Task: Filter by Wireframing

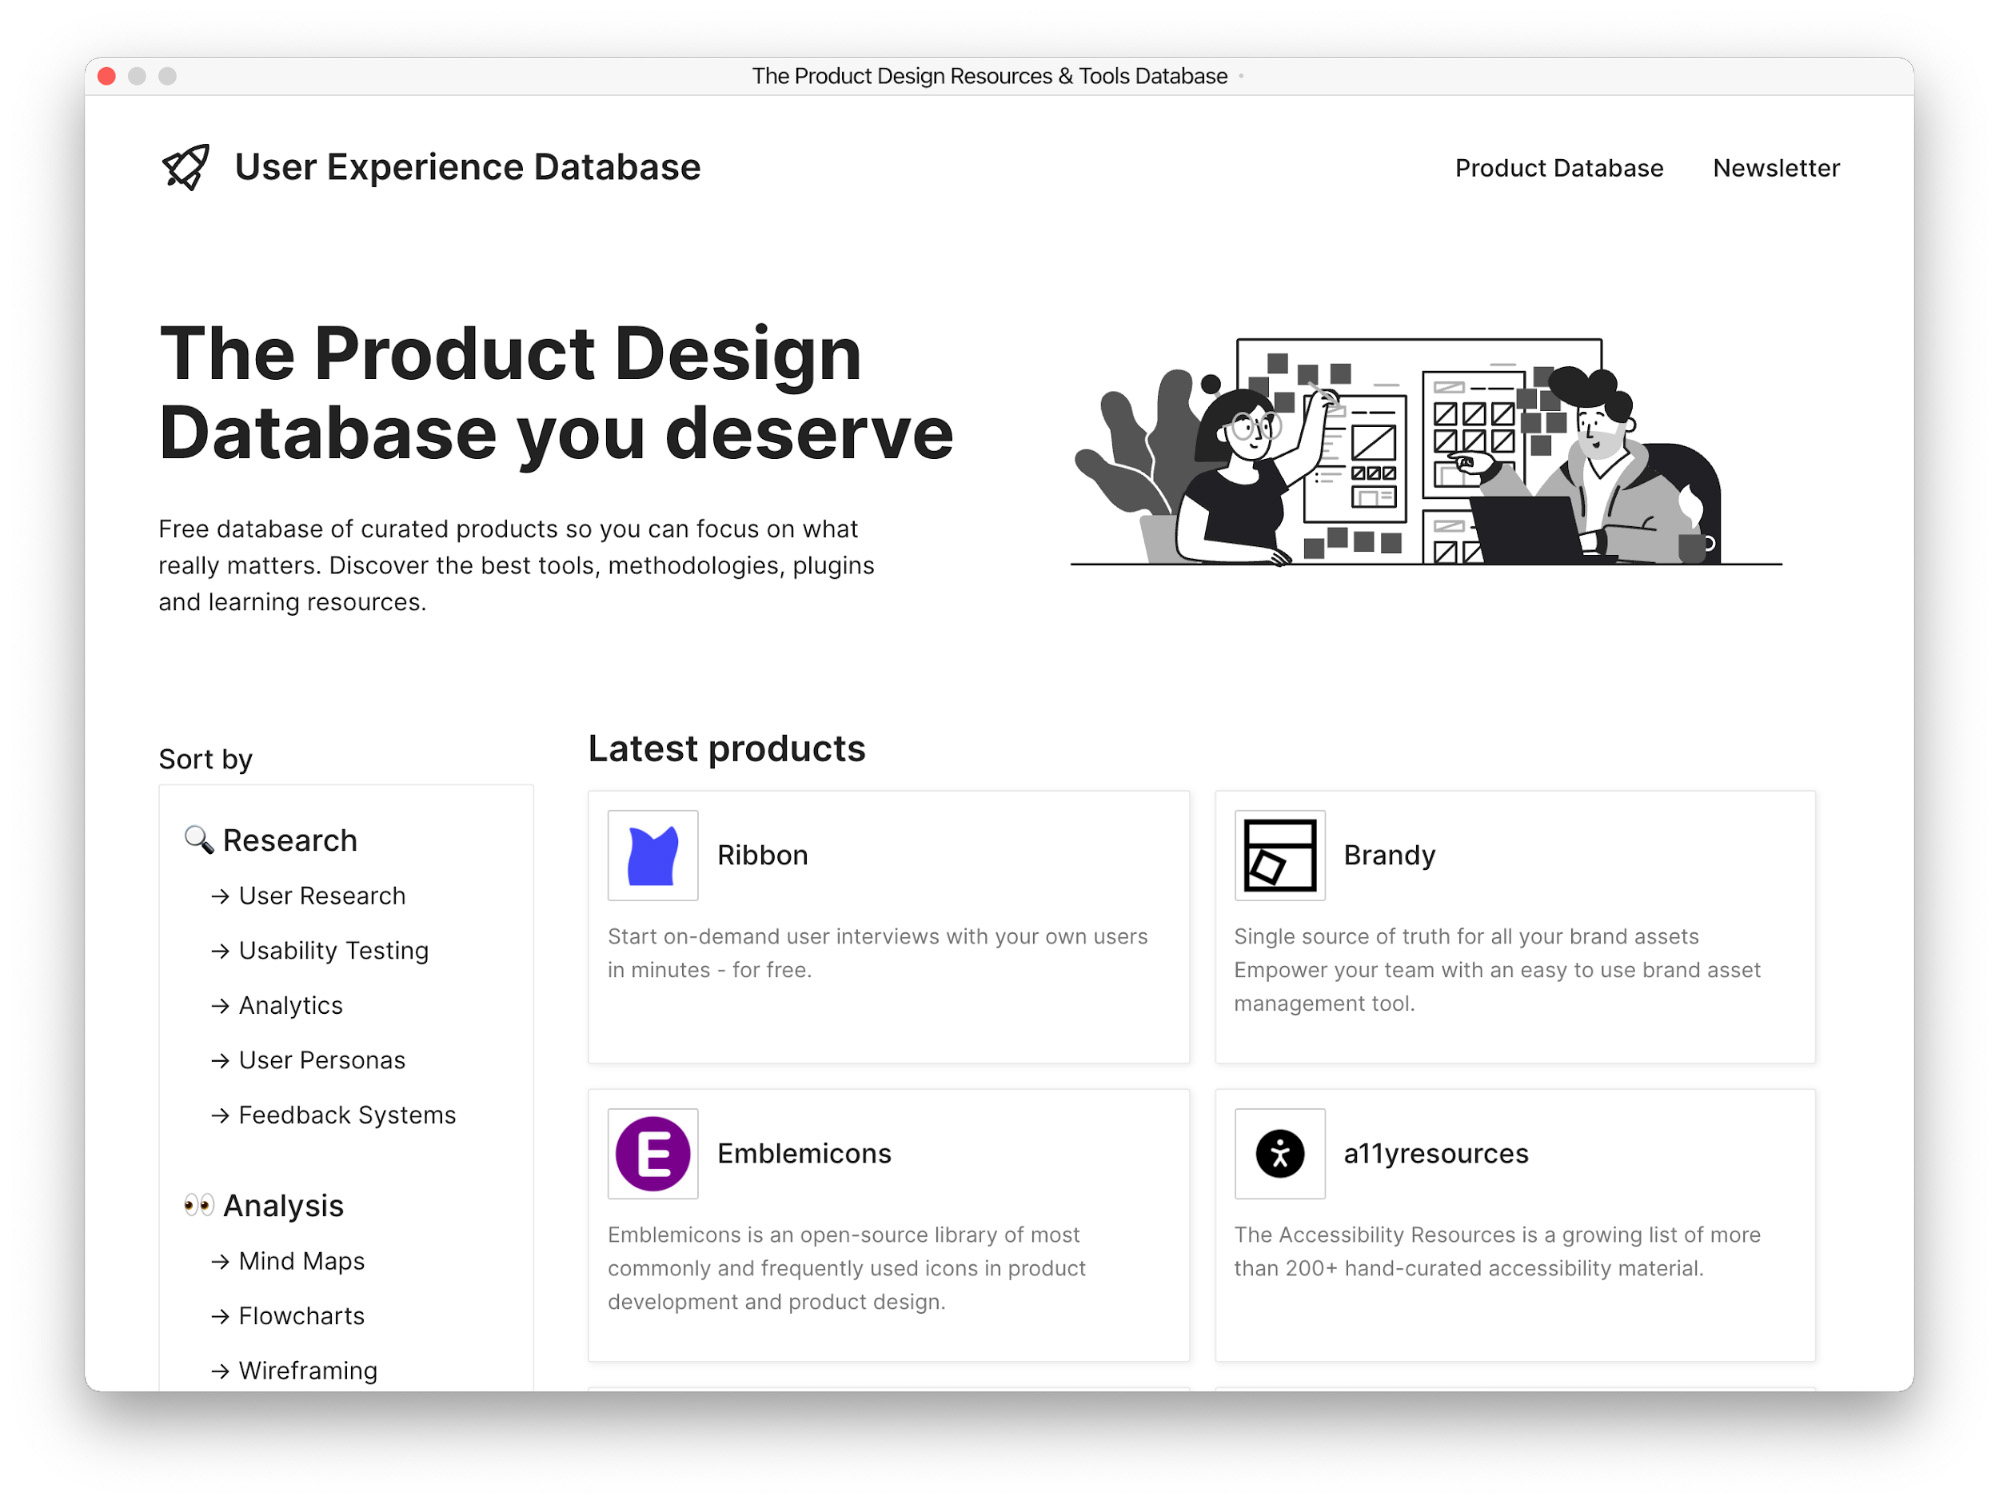Action: pyautogui.click(x=308, y=1371)
